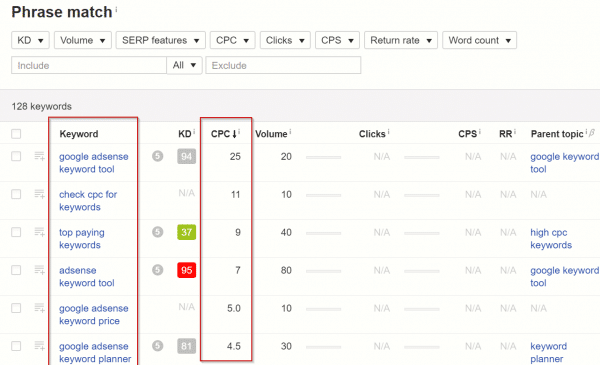
Task: Click volume trend bar for 'adsense keyword tool'
Action: (x=323, y=271)
